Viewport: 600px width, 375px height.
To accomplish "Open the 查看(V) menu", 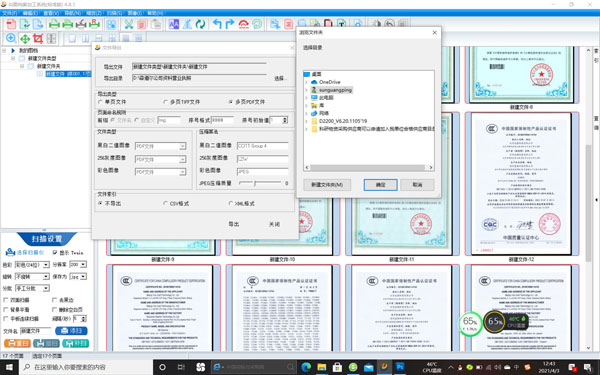I will coord(51,13).
